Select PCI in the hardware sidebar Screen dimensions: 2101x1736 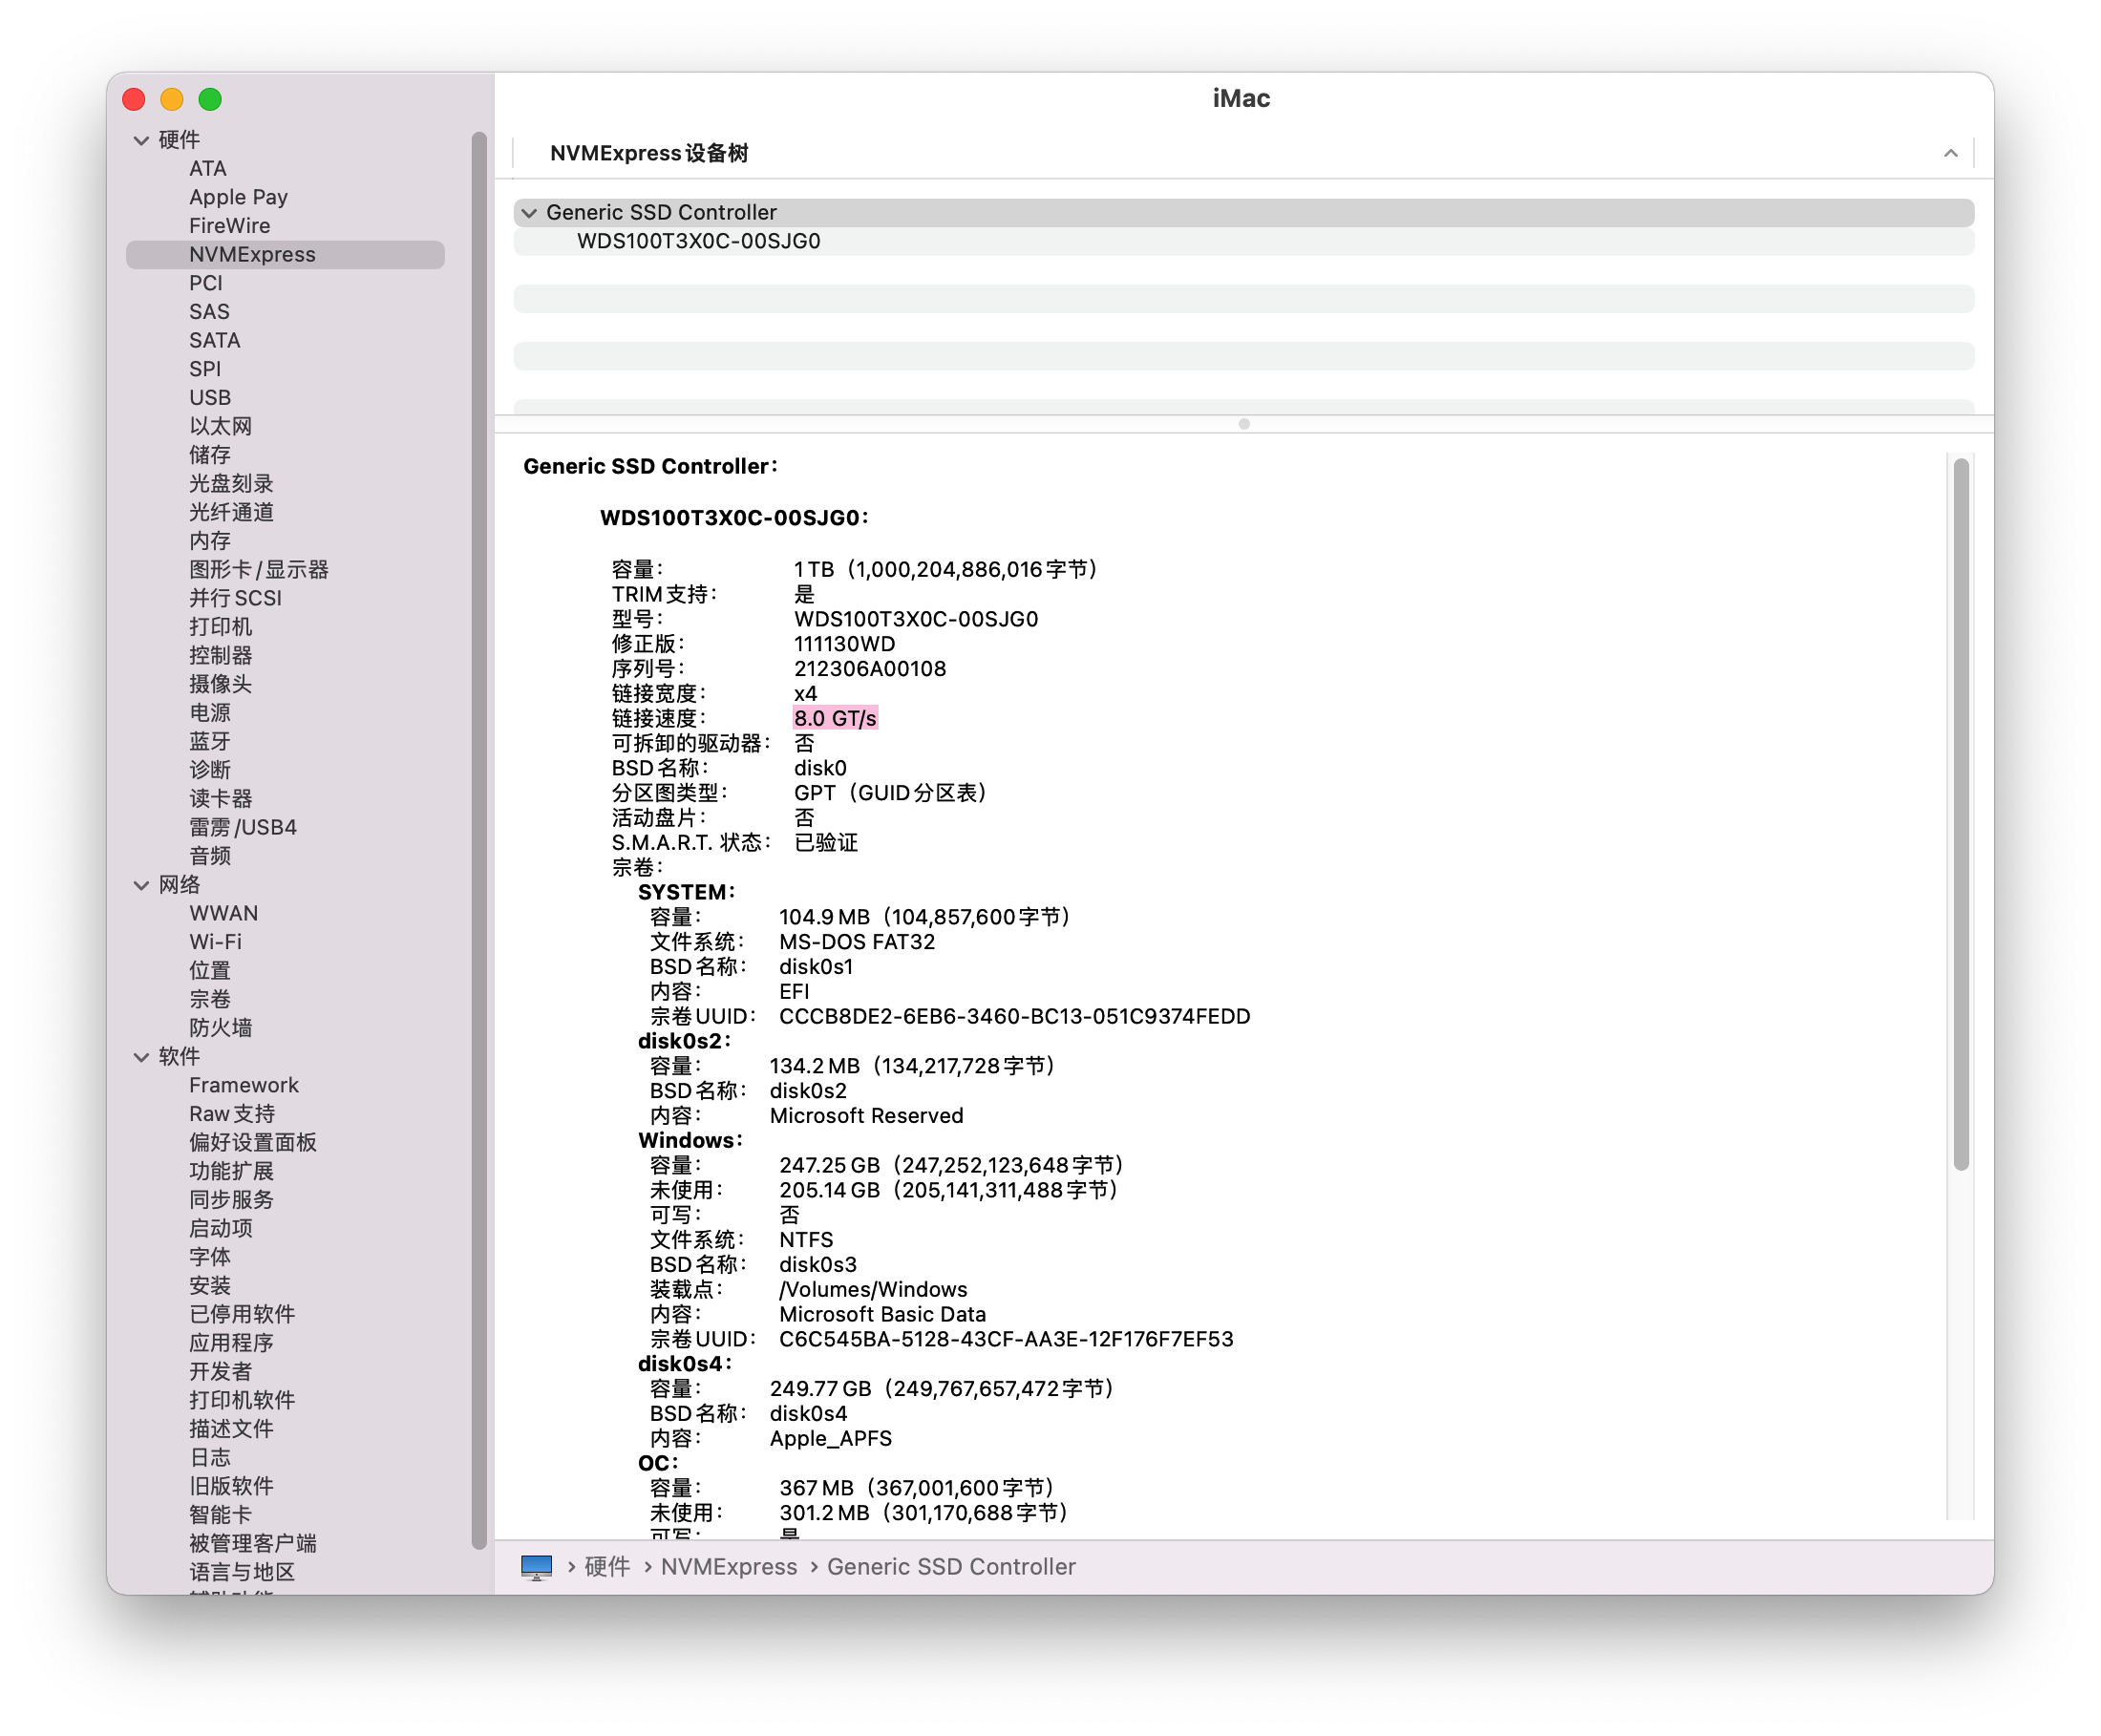206,283
